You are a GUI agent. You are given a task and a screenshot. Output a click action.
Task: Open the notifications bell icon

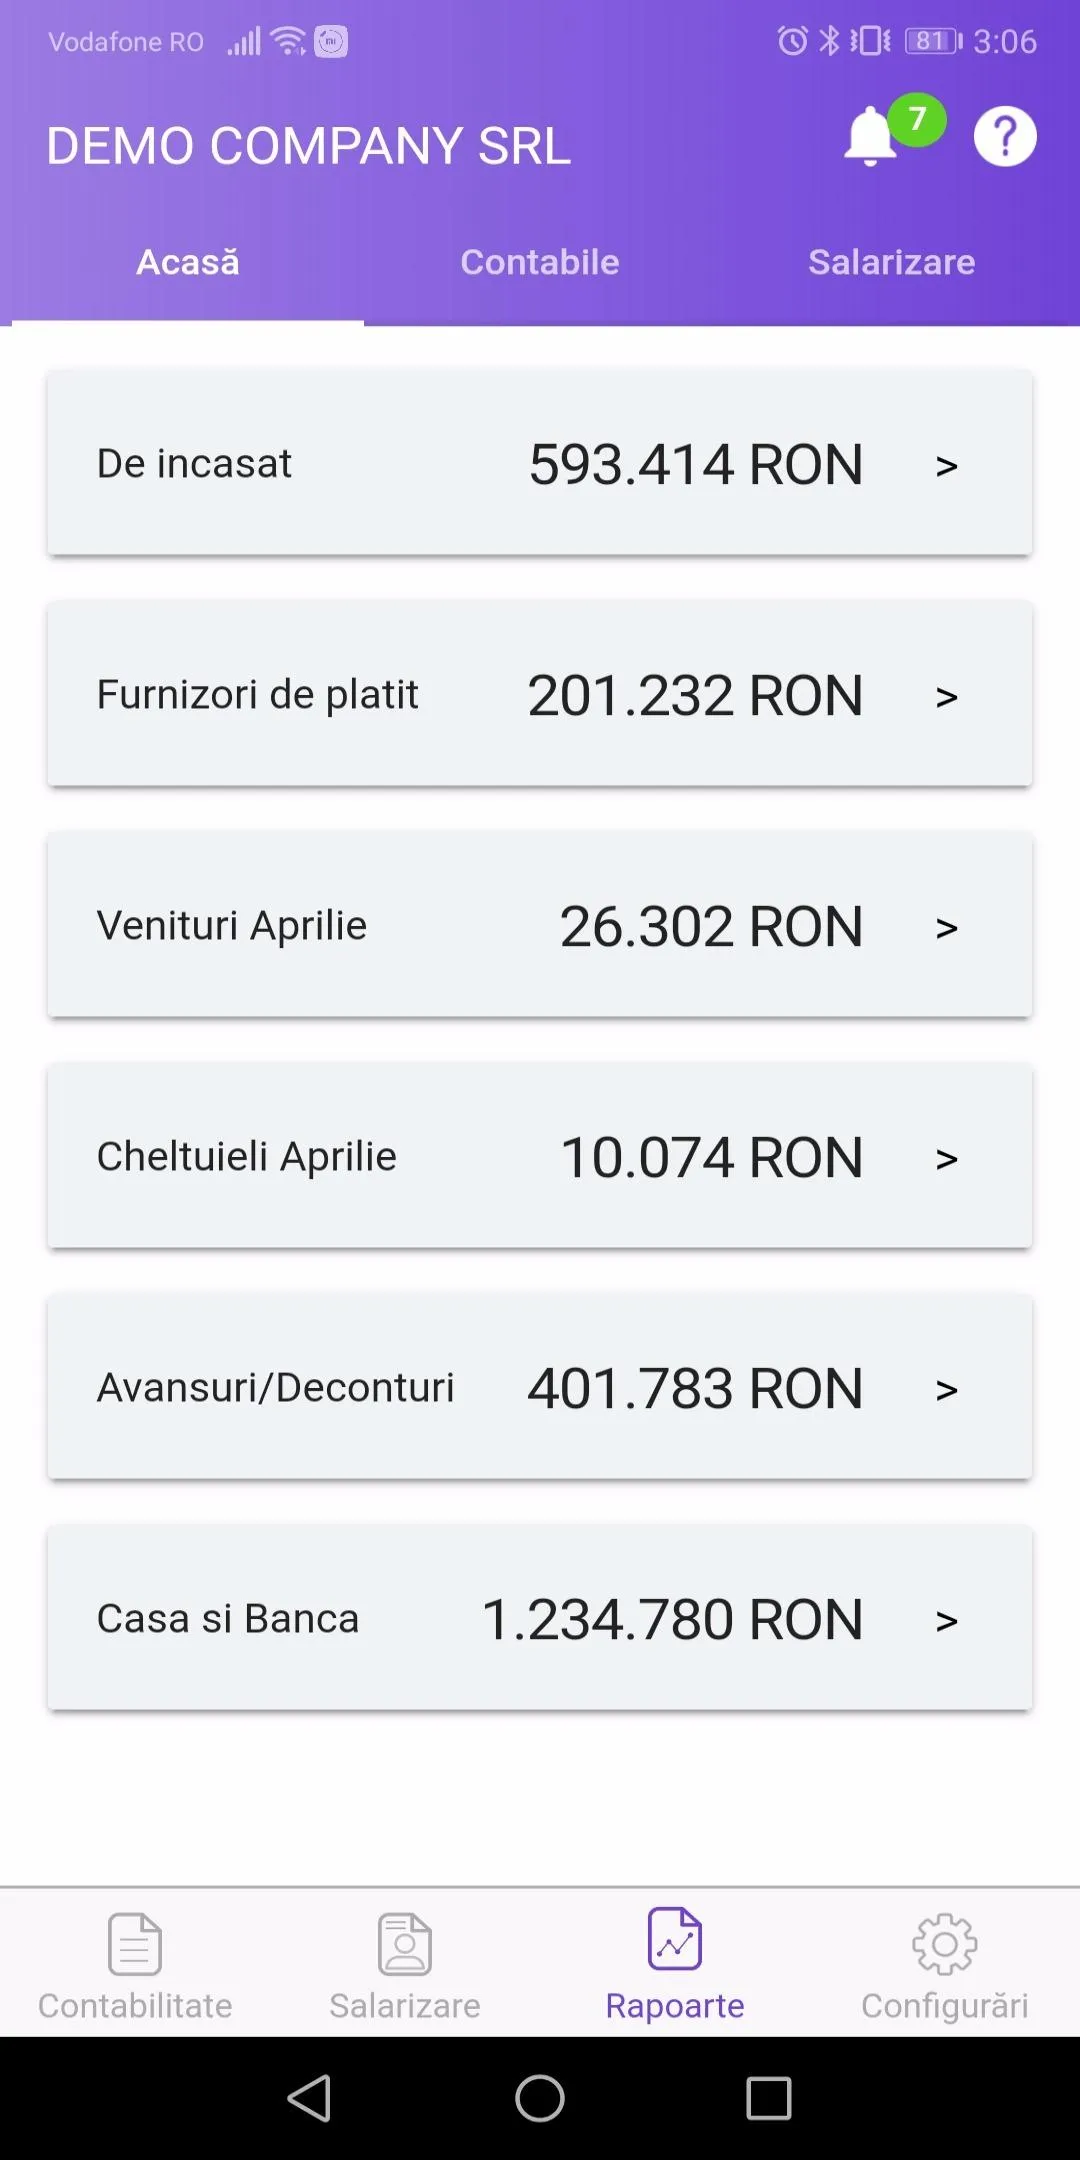872,136
